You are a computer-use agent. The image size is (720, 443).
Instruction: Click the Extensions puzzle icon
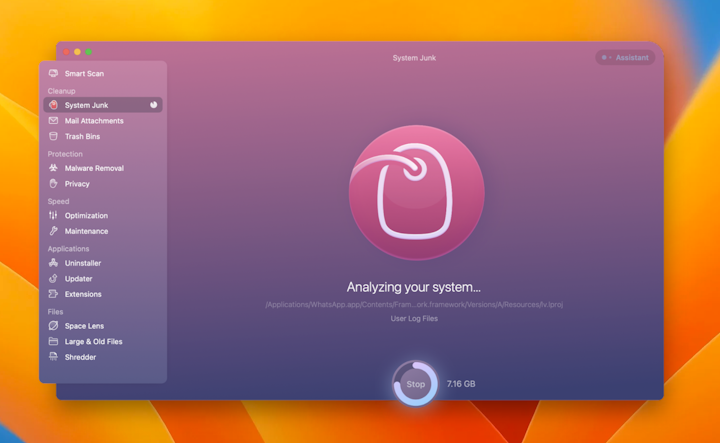[x=53, y=294]
